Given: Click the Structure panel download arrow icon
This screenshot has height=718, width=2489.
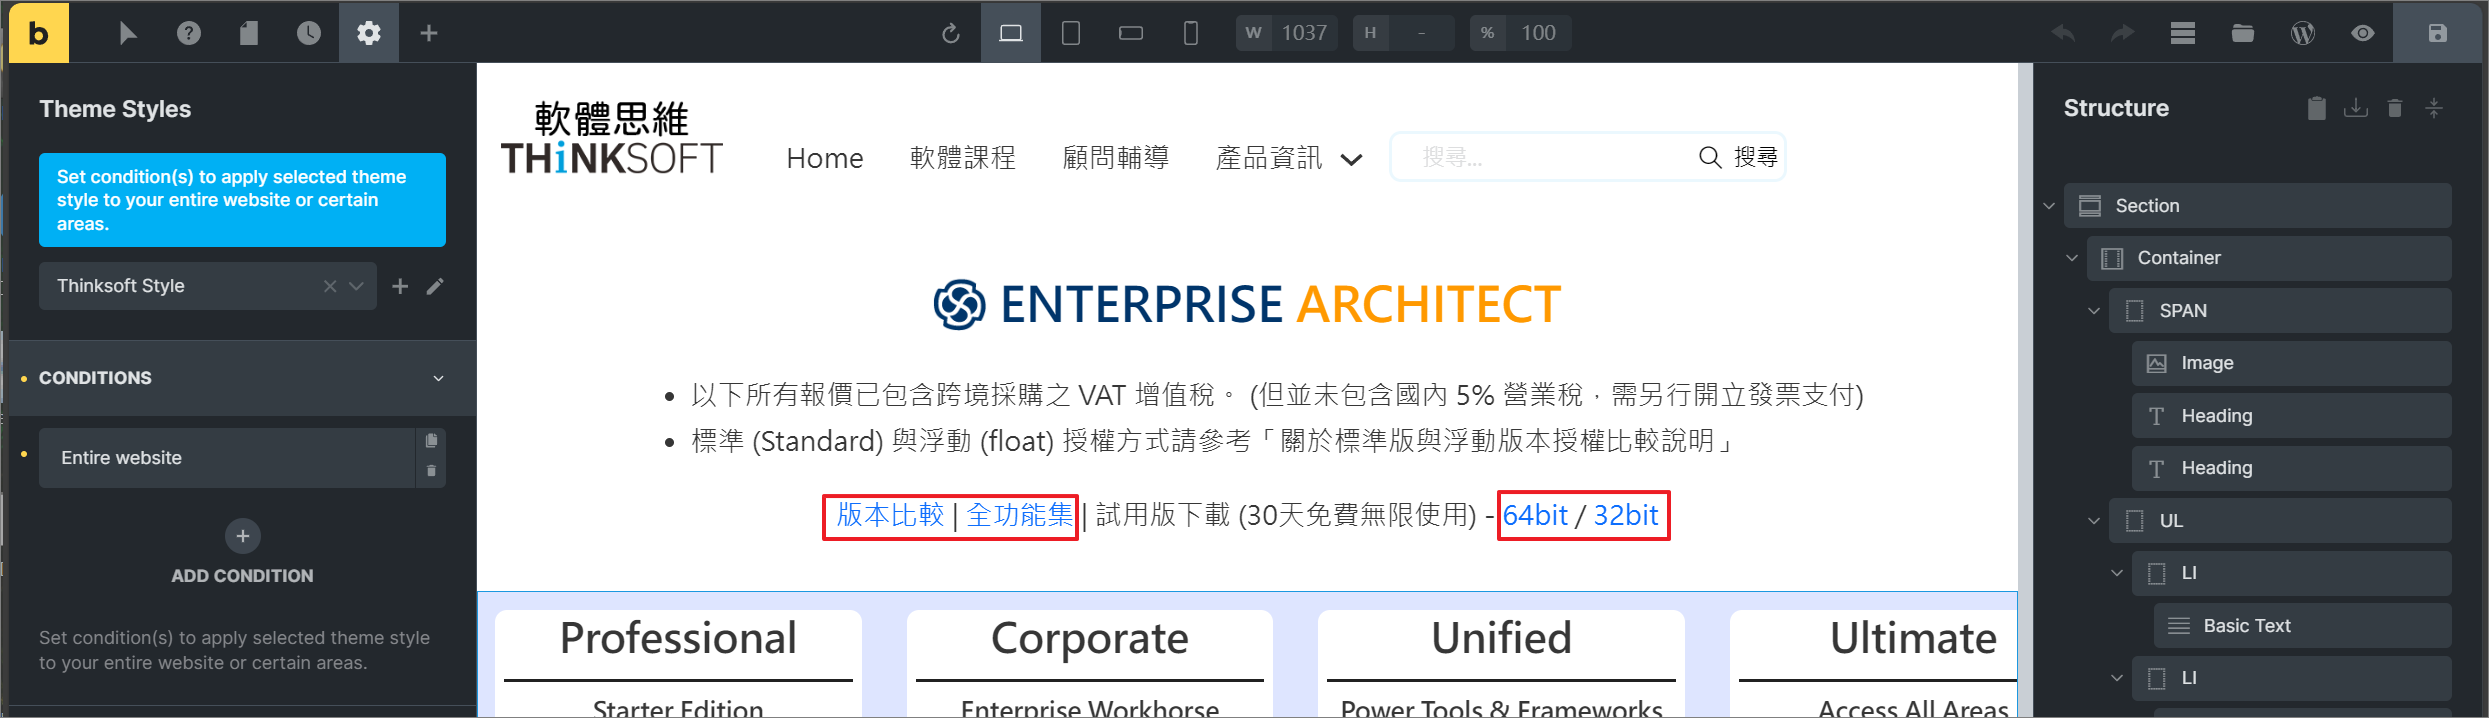Looking at the screenshot, I should 2356,108.
